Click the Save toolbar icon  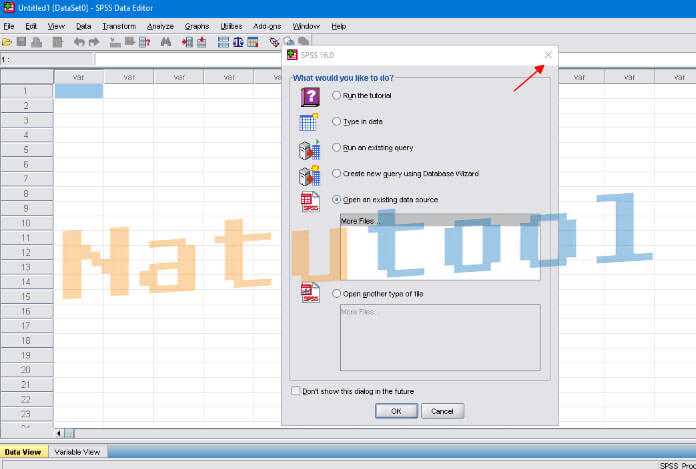[21, 42]
